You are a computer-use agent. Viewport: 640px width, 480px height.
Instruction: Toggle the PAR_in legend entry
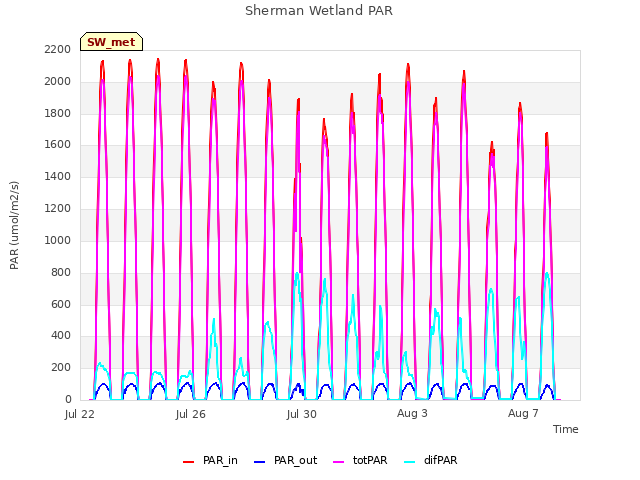(210, 460)
